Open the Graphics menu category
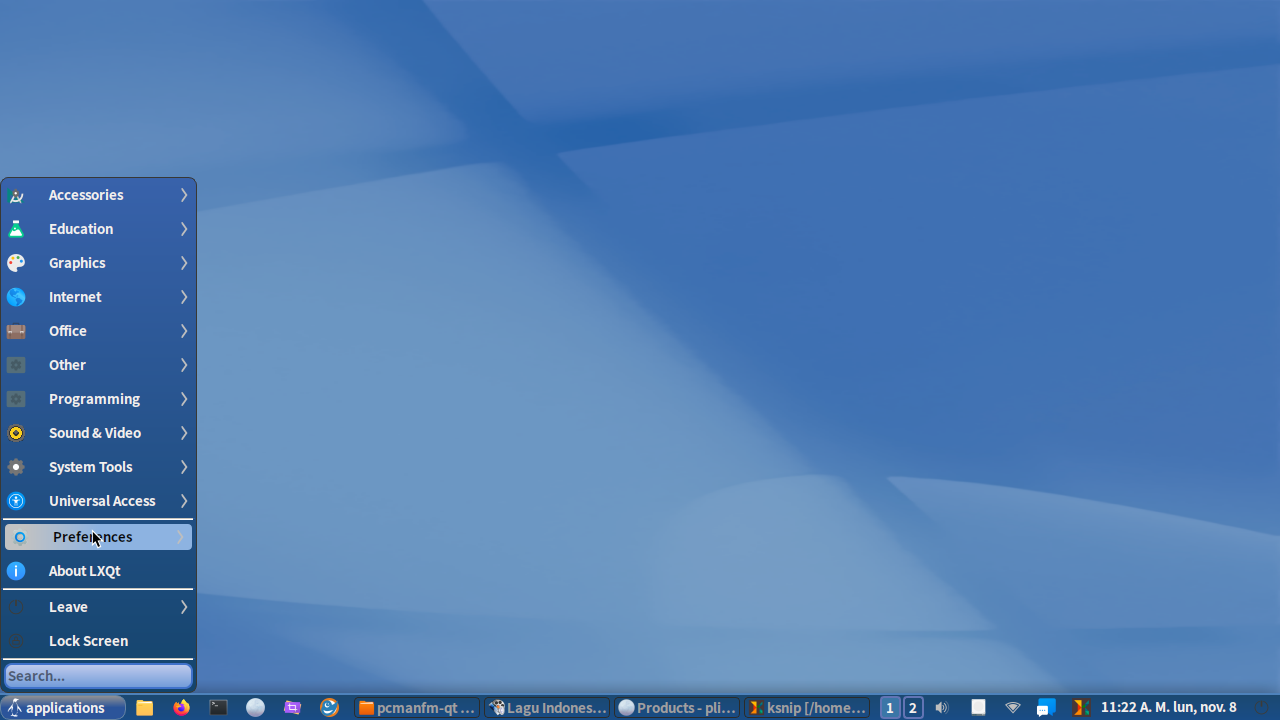The image size is (1280, 720). [x=98, y=263]
